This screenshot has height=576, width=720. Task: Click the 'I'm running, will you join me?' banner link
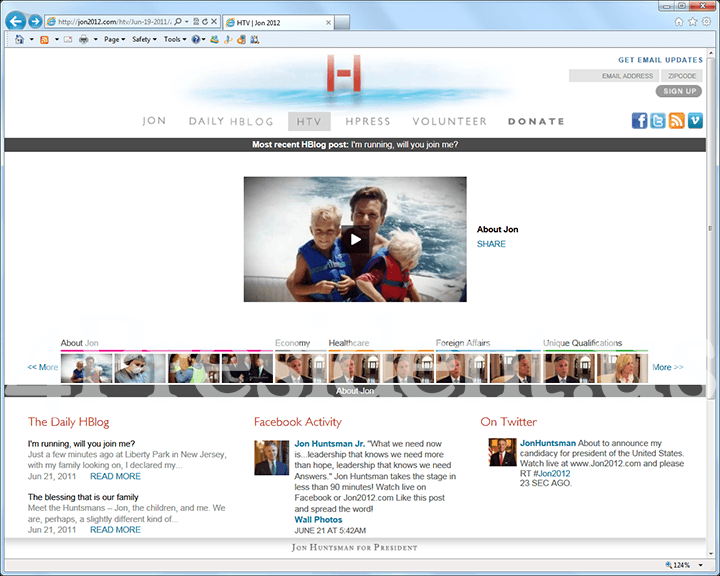tap(405, 145)
